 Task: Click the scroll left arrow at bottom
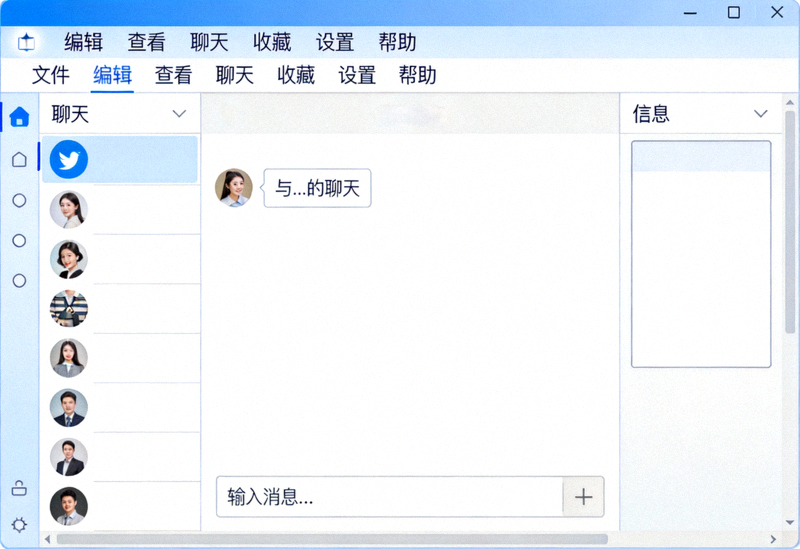[x=47, y=539]
